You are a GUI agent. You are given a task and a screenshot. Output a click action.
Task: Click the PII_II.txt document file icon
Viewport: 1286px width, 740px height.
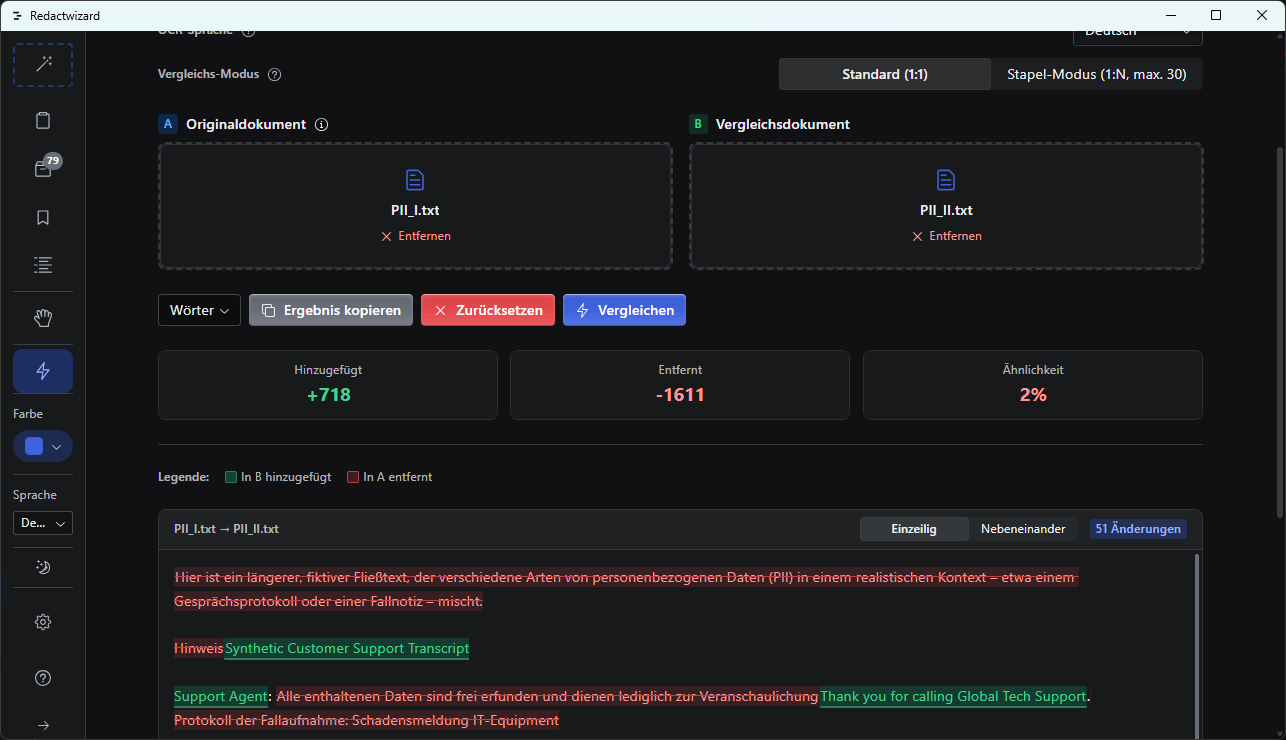(x=946, y=180)
